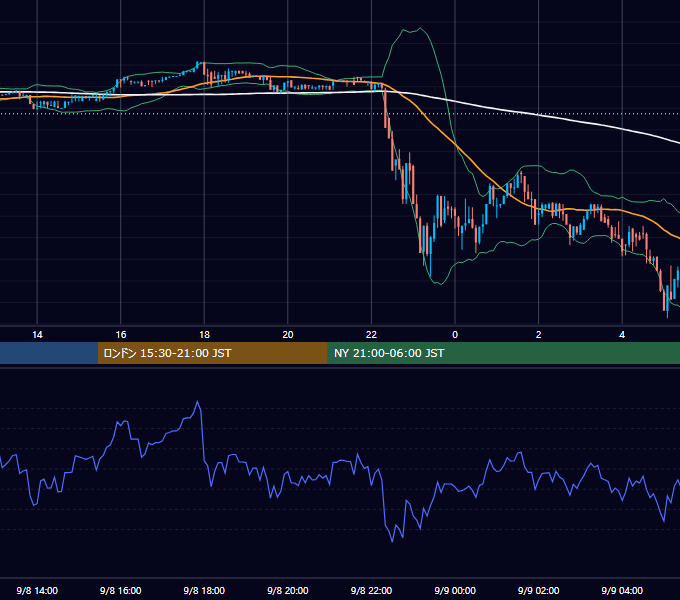The height and width of the screenshot is (600, 680).
Task: Click the '9/9 00:00' label on the lower axis
Action: [x=455, y=590]
